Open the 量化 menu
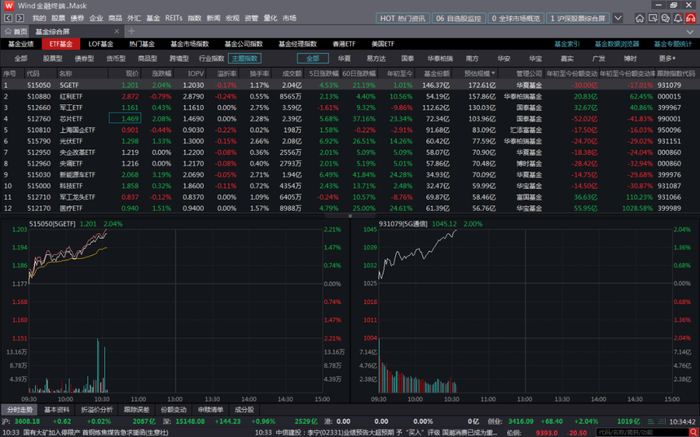Image resolution: width=700 pixels, height=437 pixels. click(271, 18)
